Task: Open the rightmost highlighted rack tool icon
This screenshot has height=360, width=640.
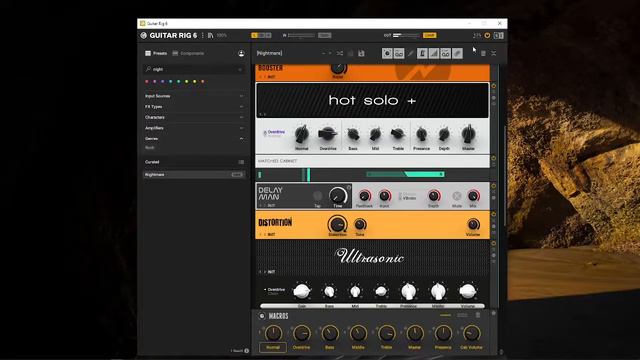Action: click(x=458, y=53)
